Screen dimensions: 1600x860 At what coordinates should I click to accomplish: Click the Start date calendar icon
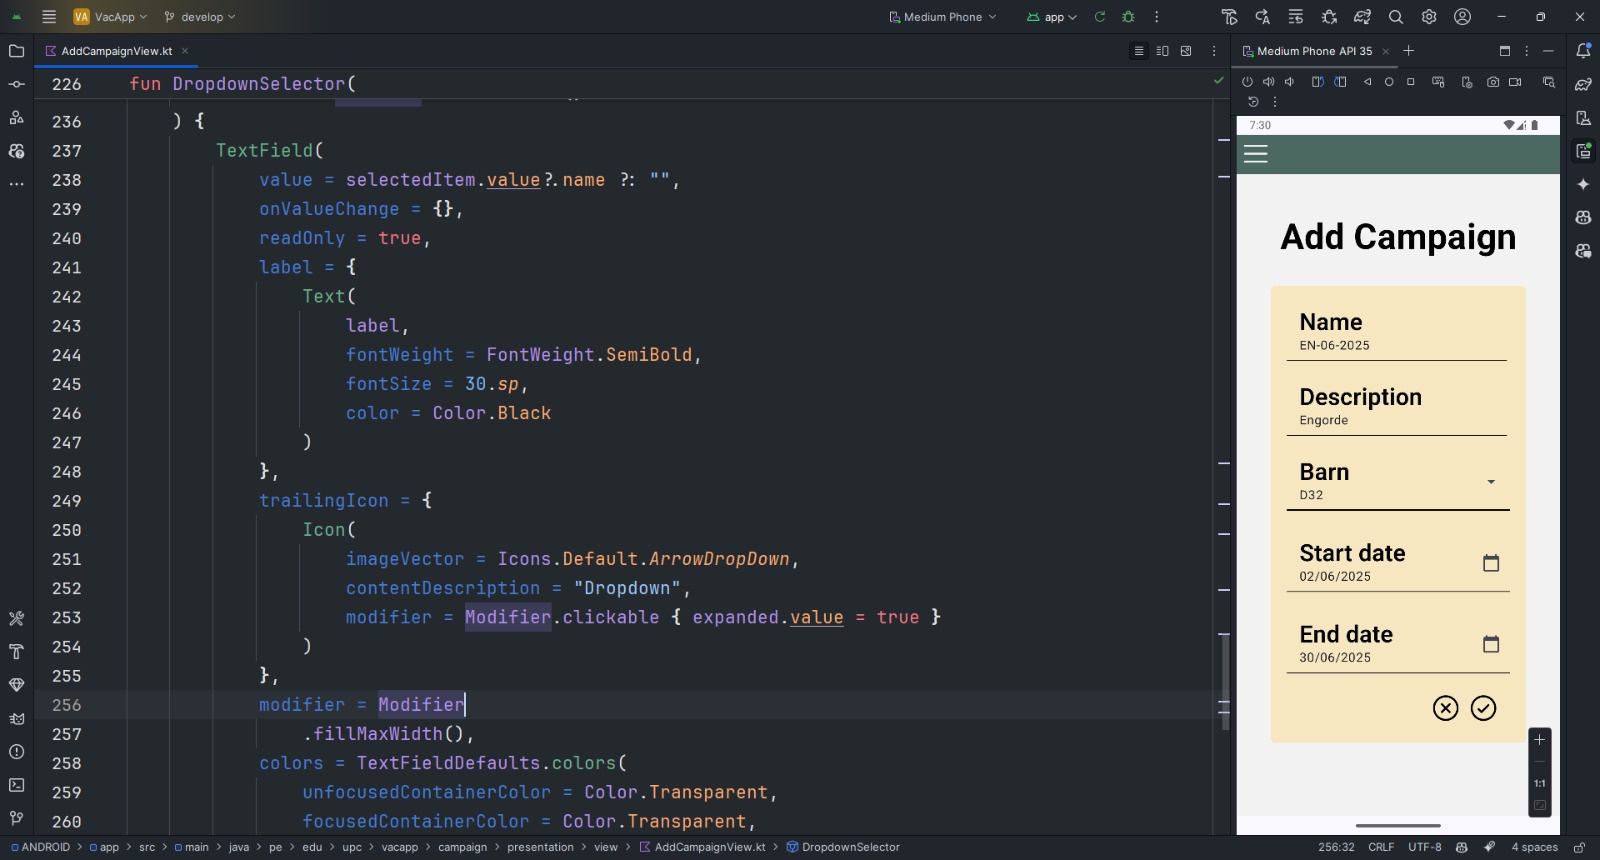(1491, 563)
